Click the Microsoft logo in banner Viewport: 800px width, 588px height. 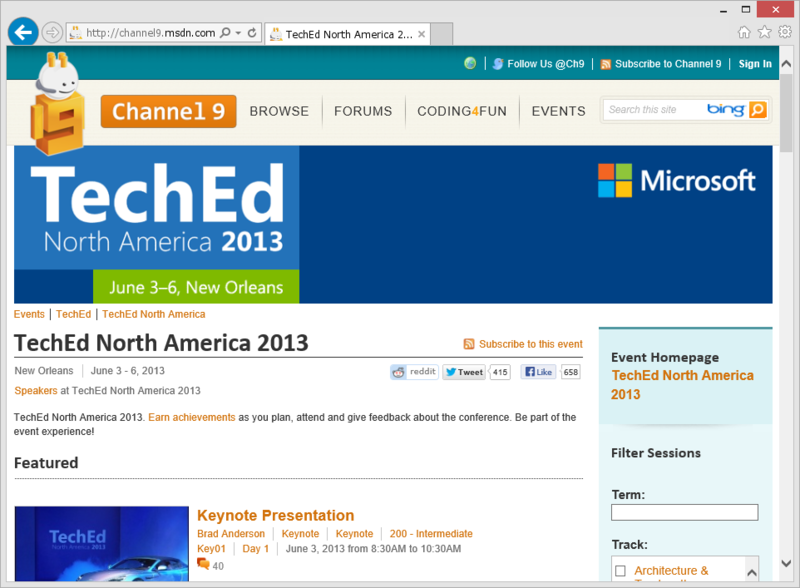pyautogui.click(x=677, y=181)
